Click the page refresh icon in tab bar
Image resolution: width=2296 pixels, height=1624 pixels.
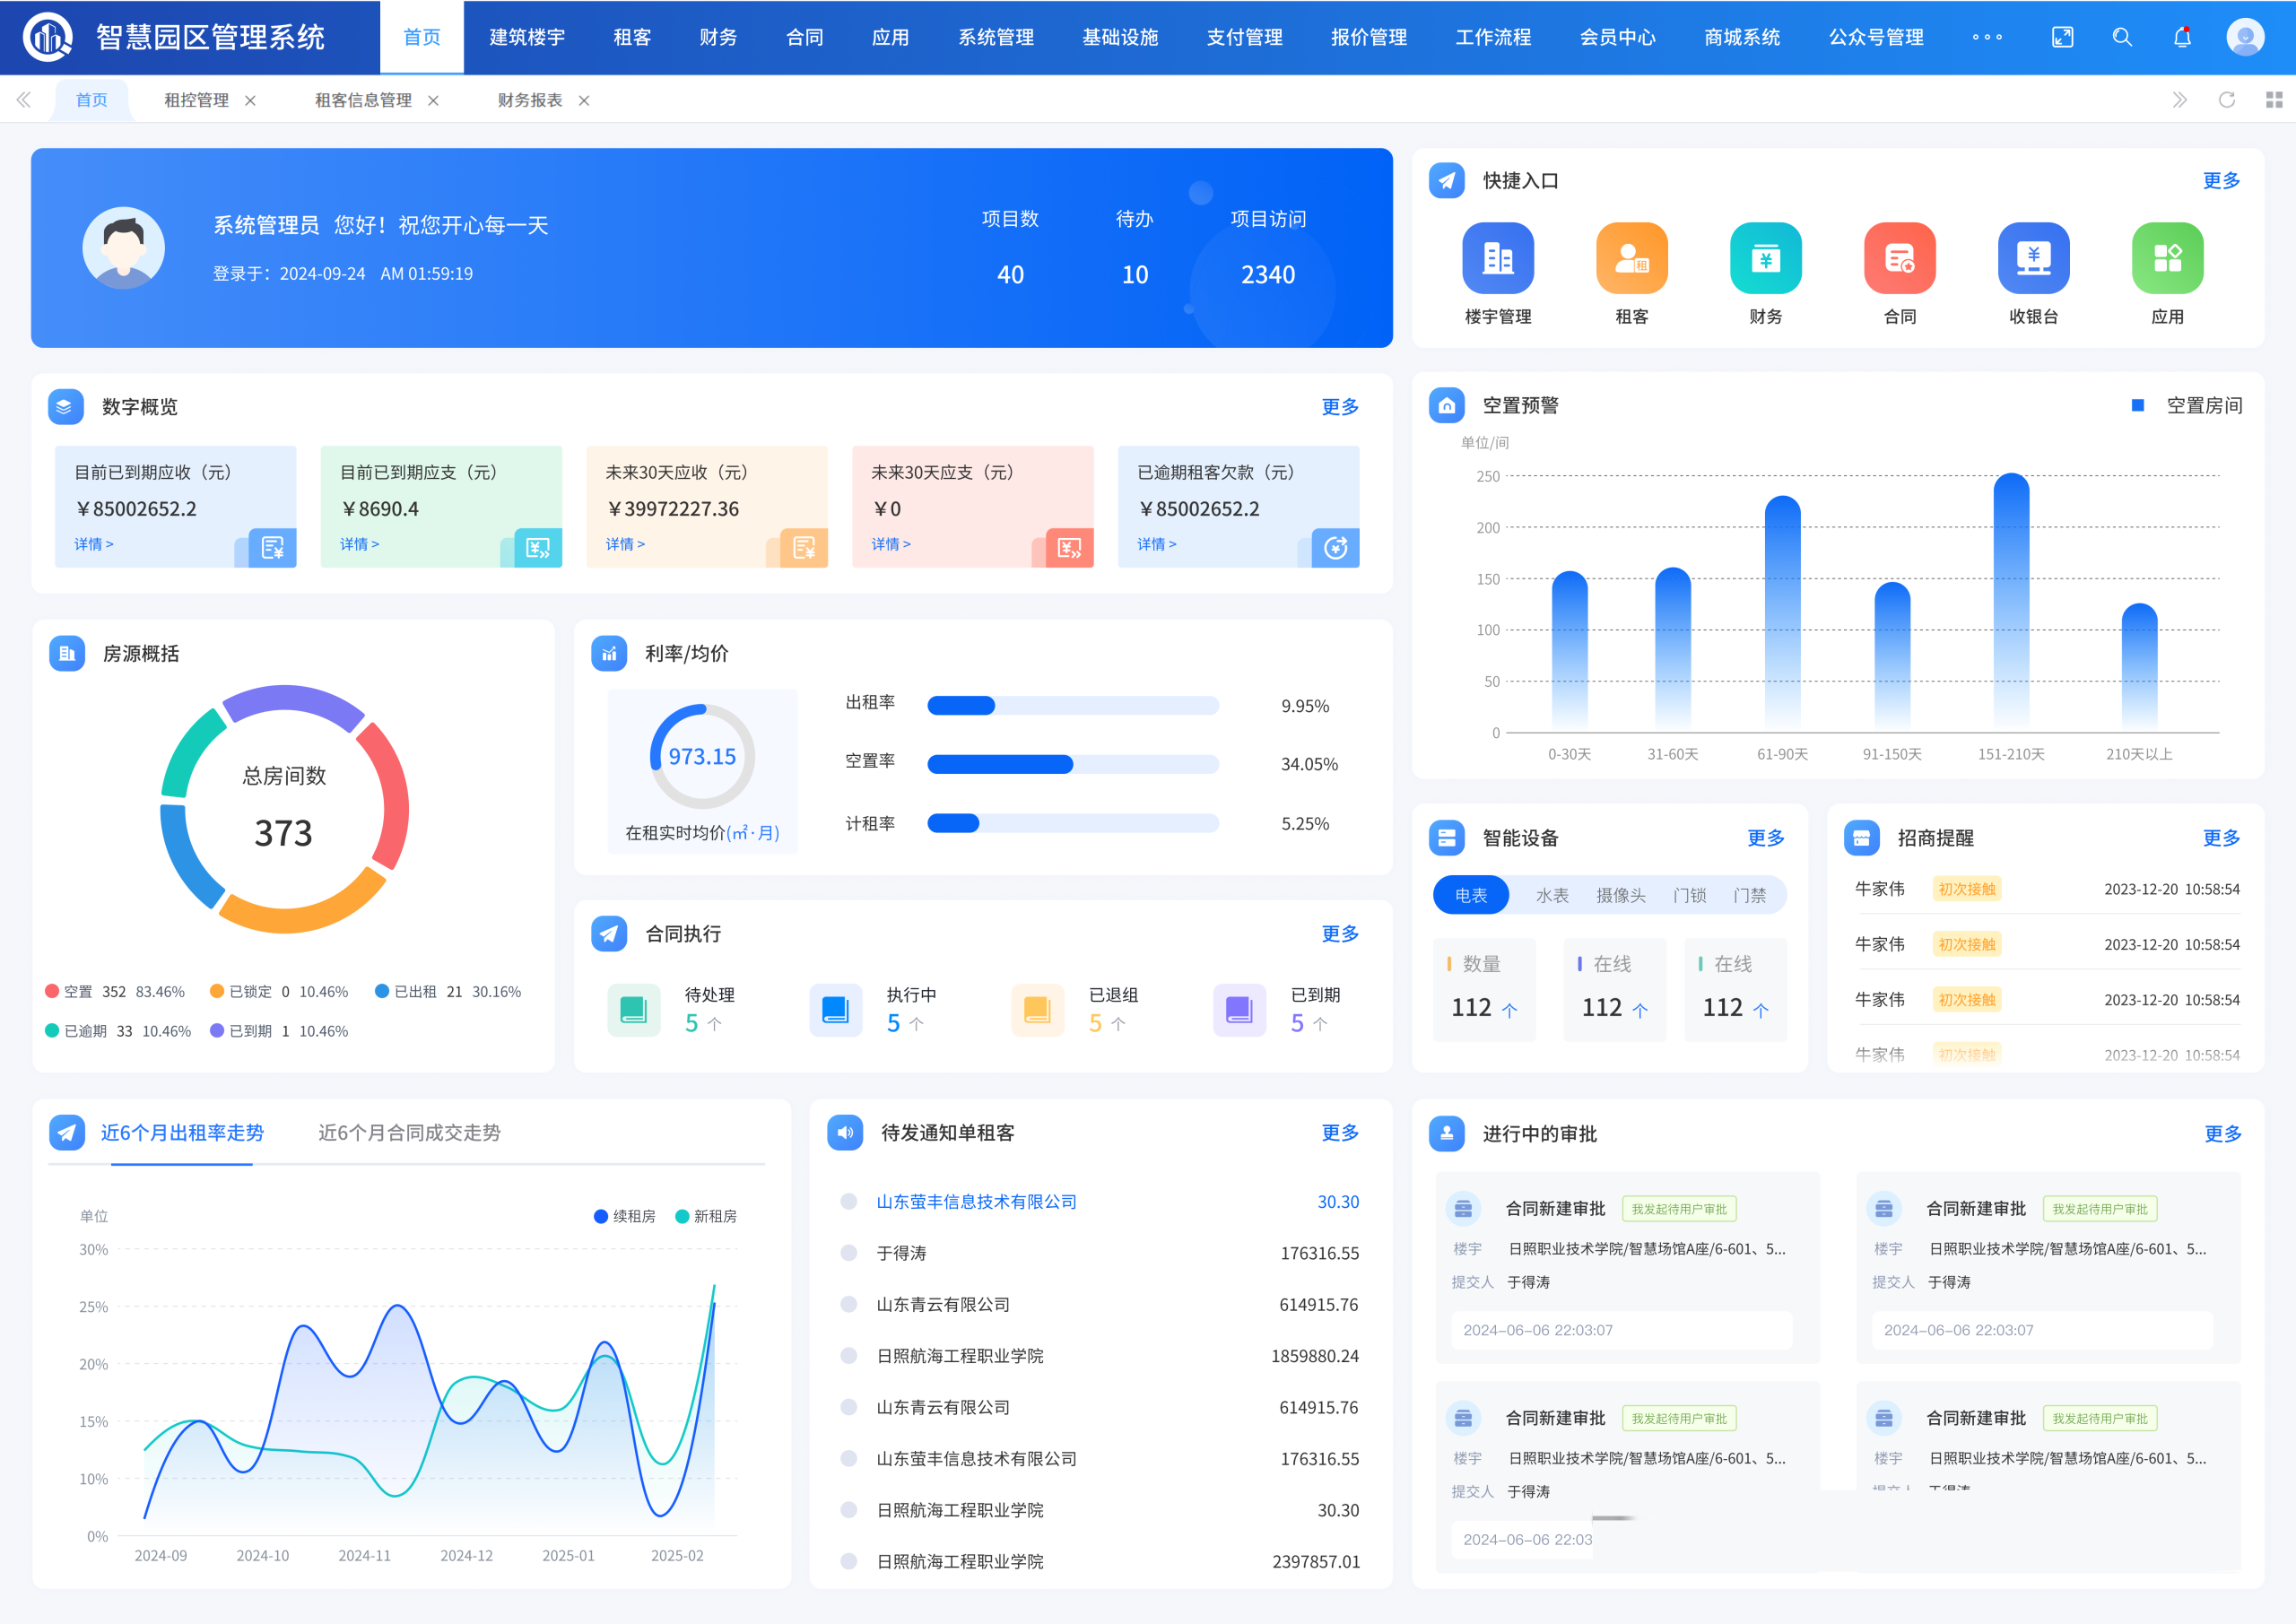pyautogui.click(x=2226, y=100)
